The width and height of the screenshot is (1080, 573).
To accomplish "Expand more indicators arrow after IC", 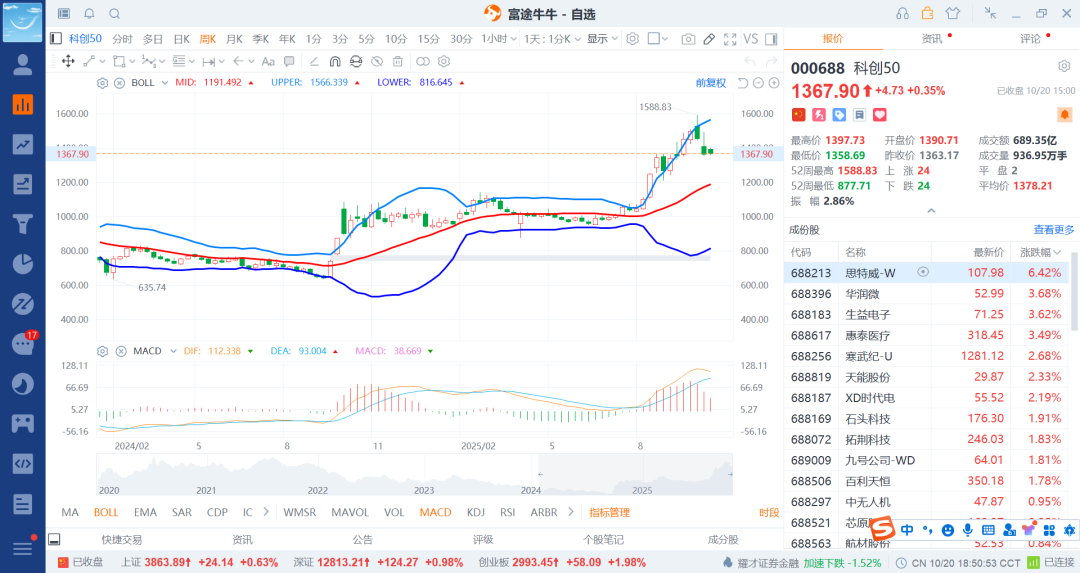I will (267, 512).
